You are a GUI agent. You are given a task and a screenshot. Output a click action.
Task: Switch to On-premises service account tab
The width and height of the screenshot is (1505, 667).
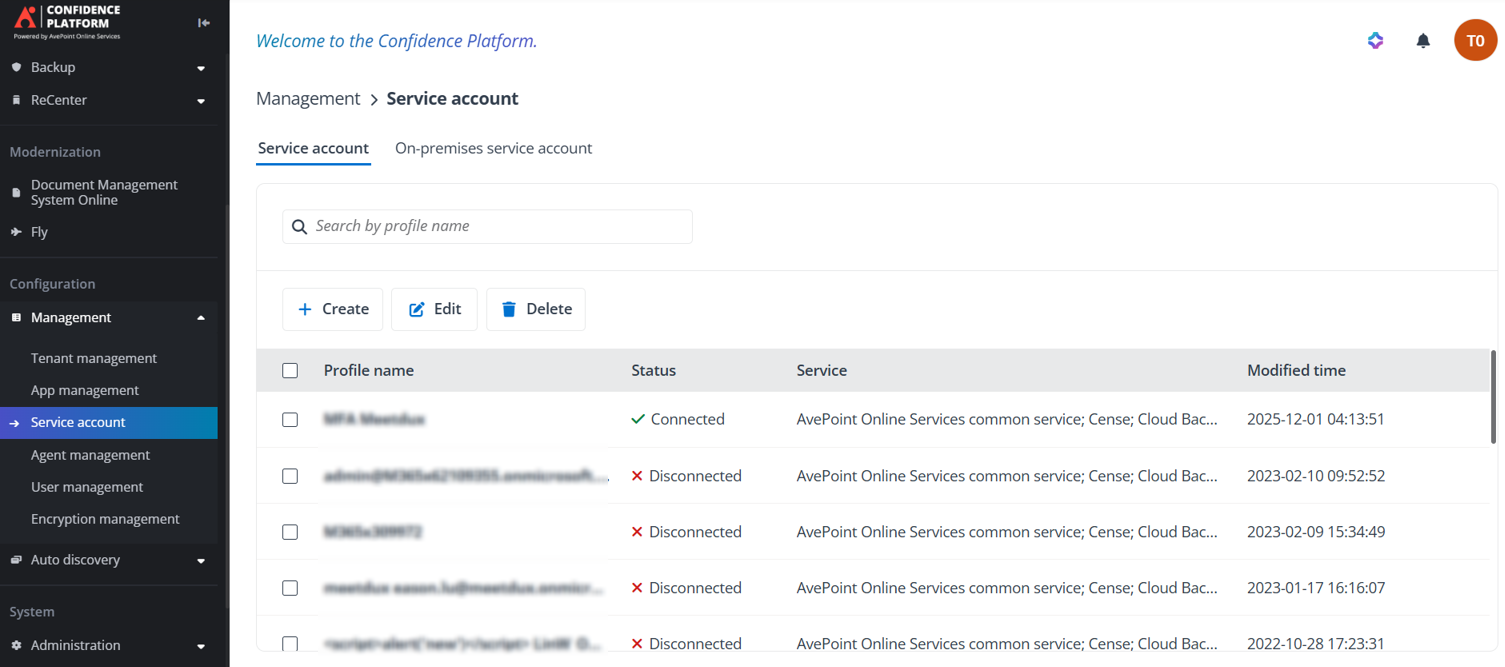tap(493, 148)
